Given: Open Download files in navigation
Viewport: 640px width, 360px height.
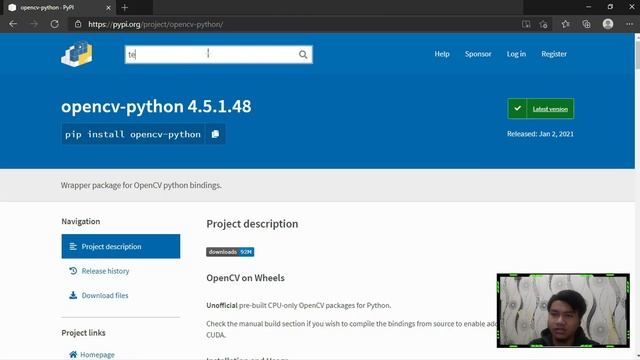Looking at the screenshot, I should click(104, 296).
